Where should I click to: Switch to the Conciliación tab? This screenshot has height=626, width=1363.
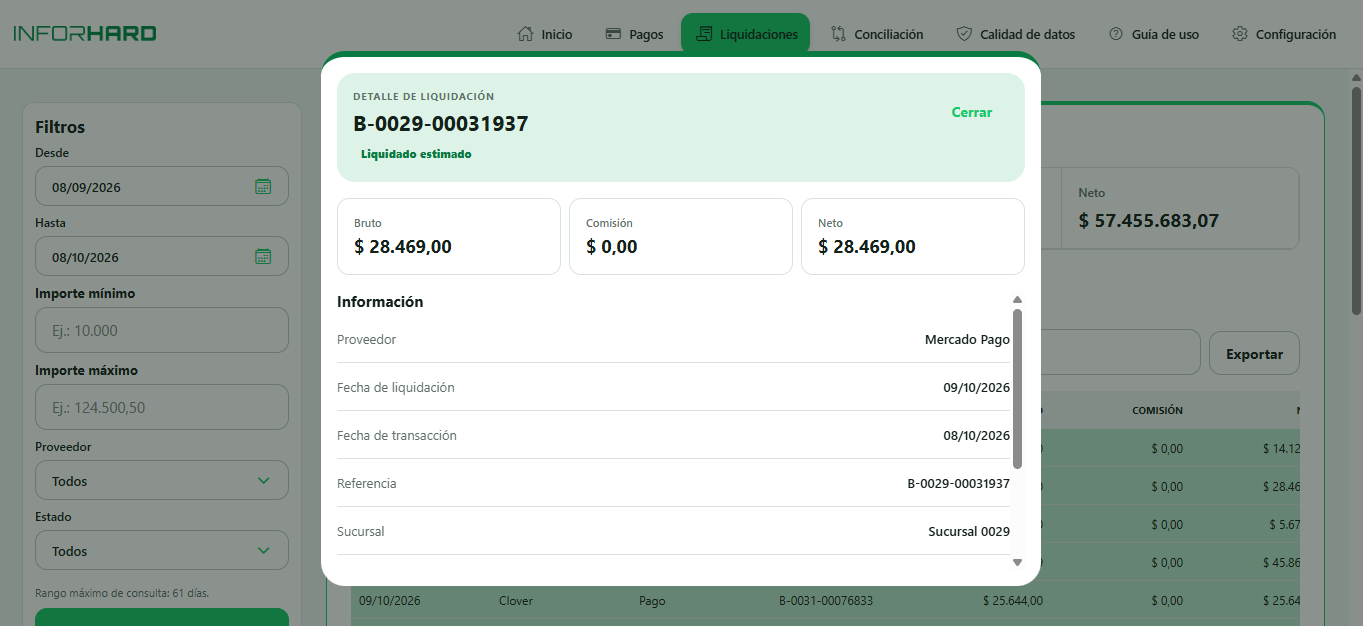[877, 34]
